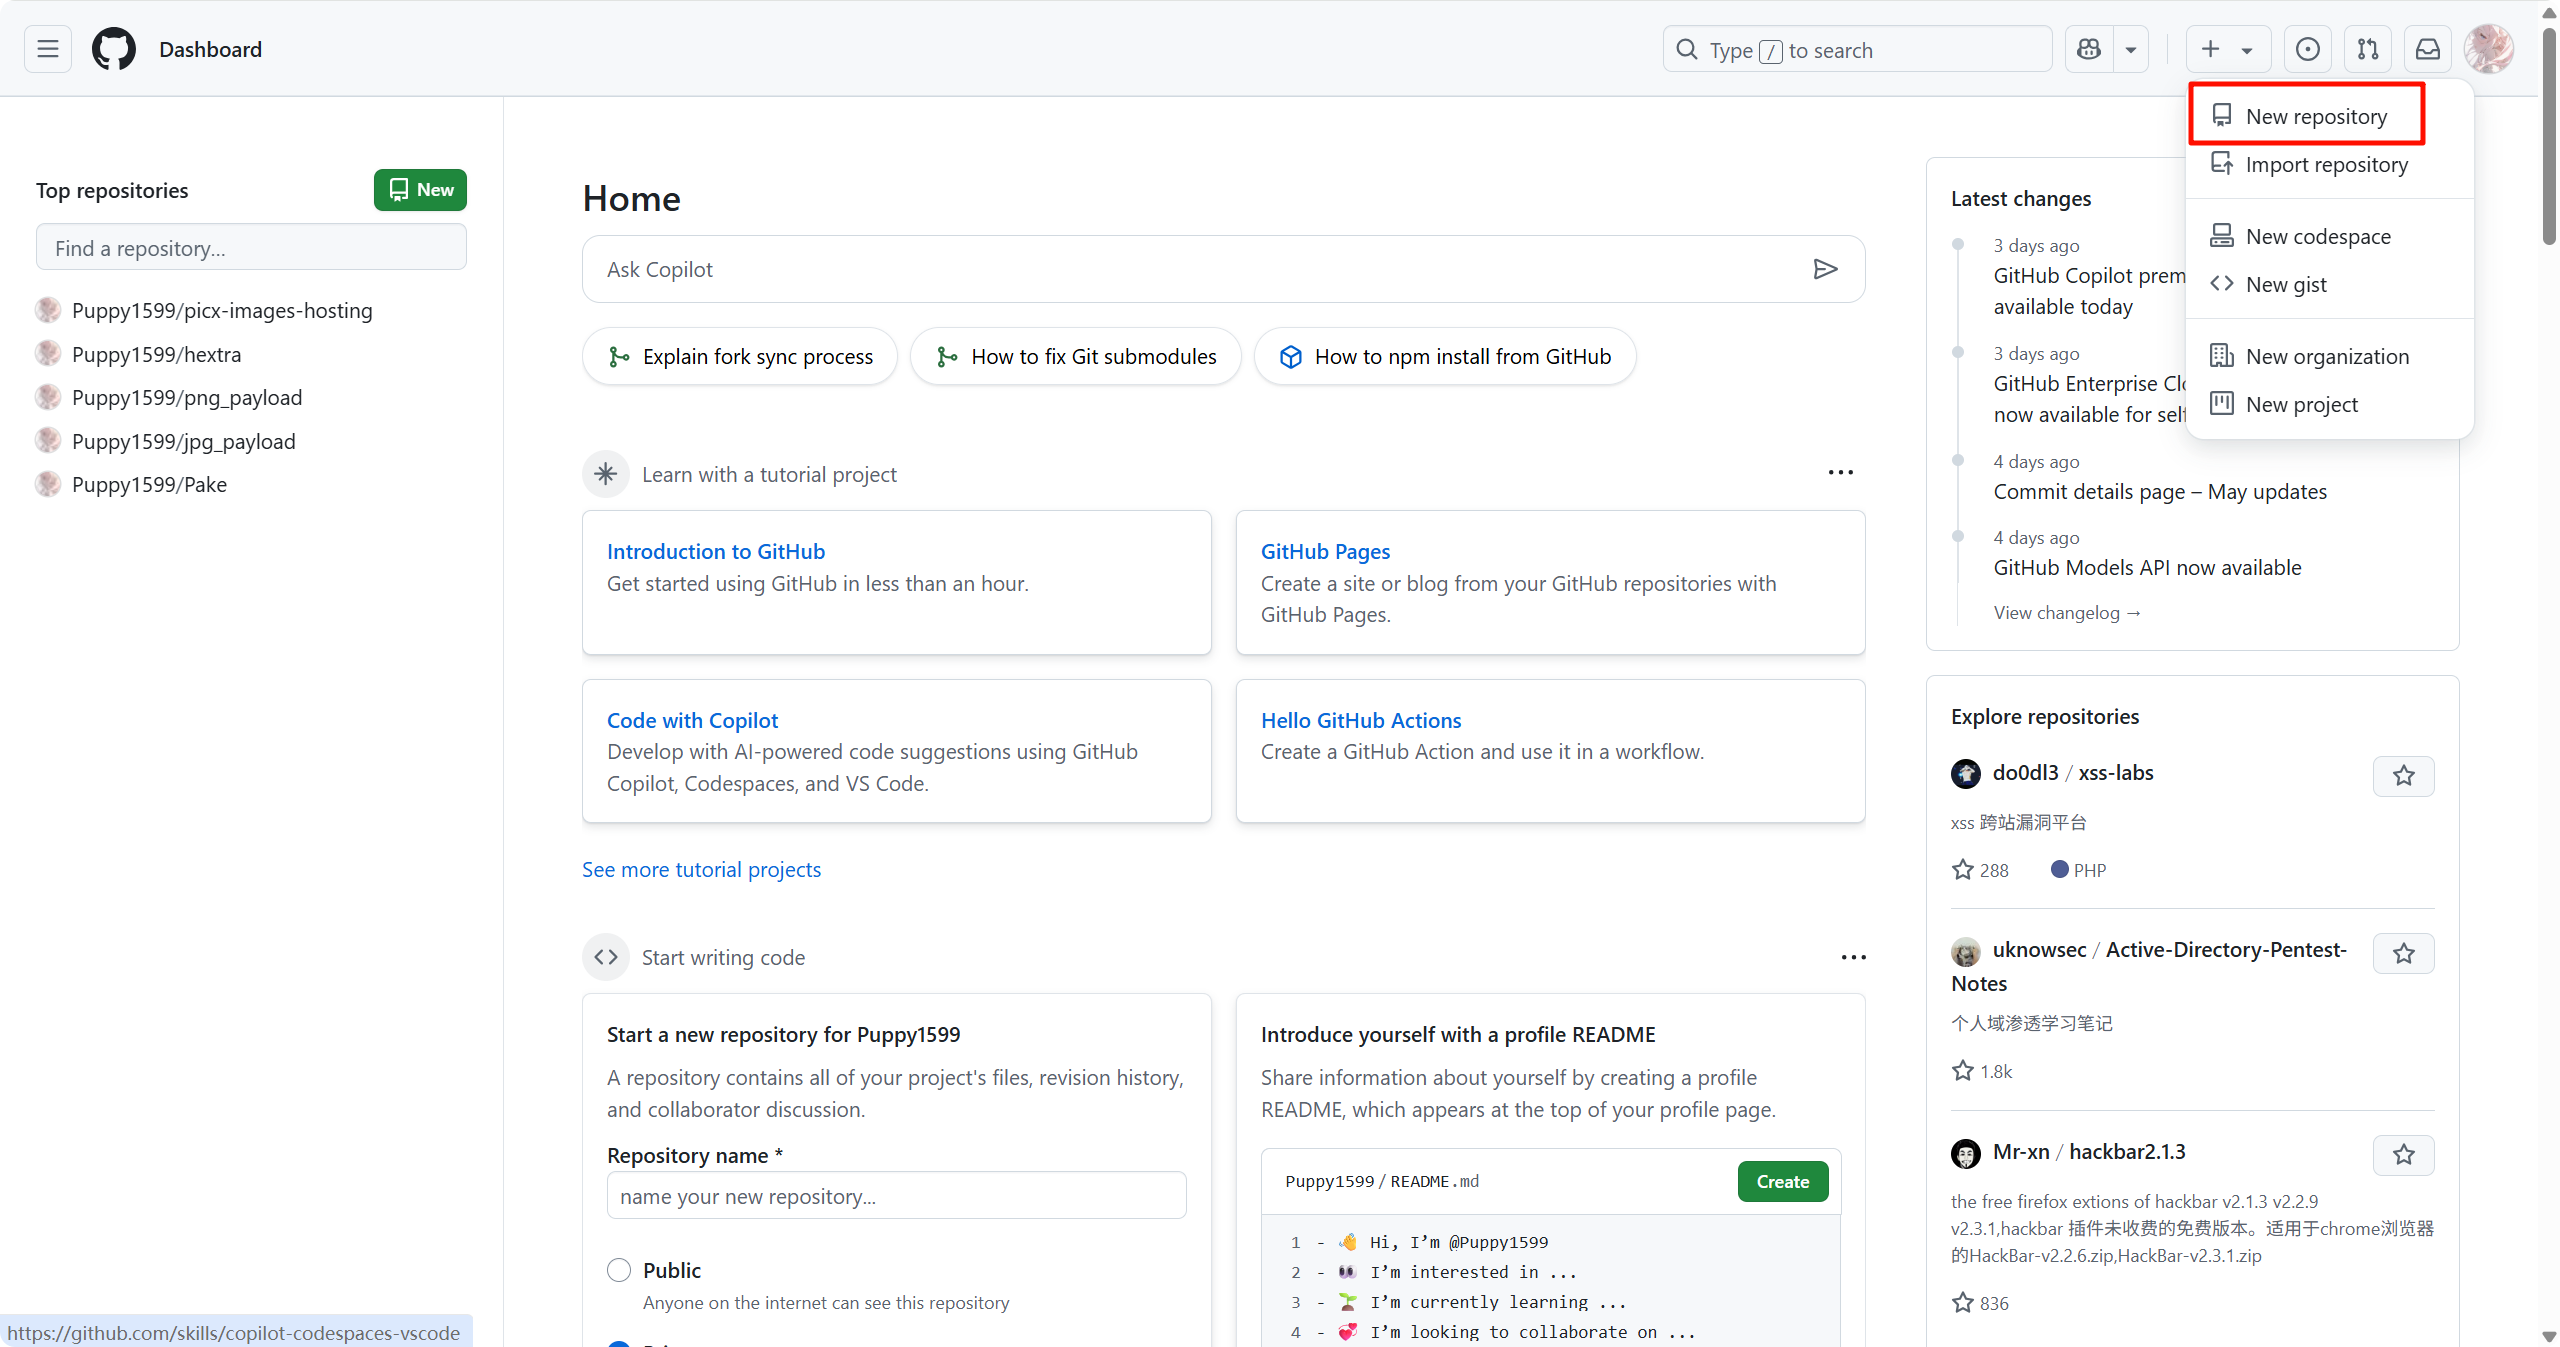
Task: Choose How to npm install from GitHub
Action: pyautogui.click(x=1445, y=356)
